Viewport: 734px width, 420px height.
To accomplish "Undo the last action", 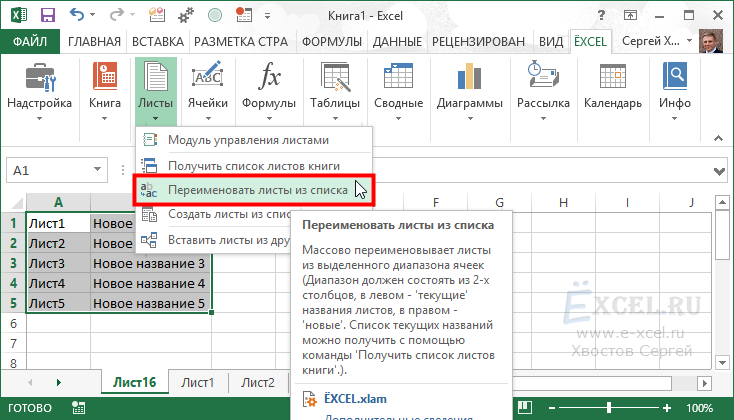I will (x=77, y=15).
